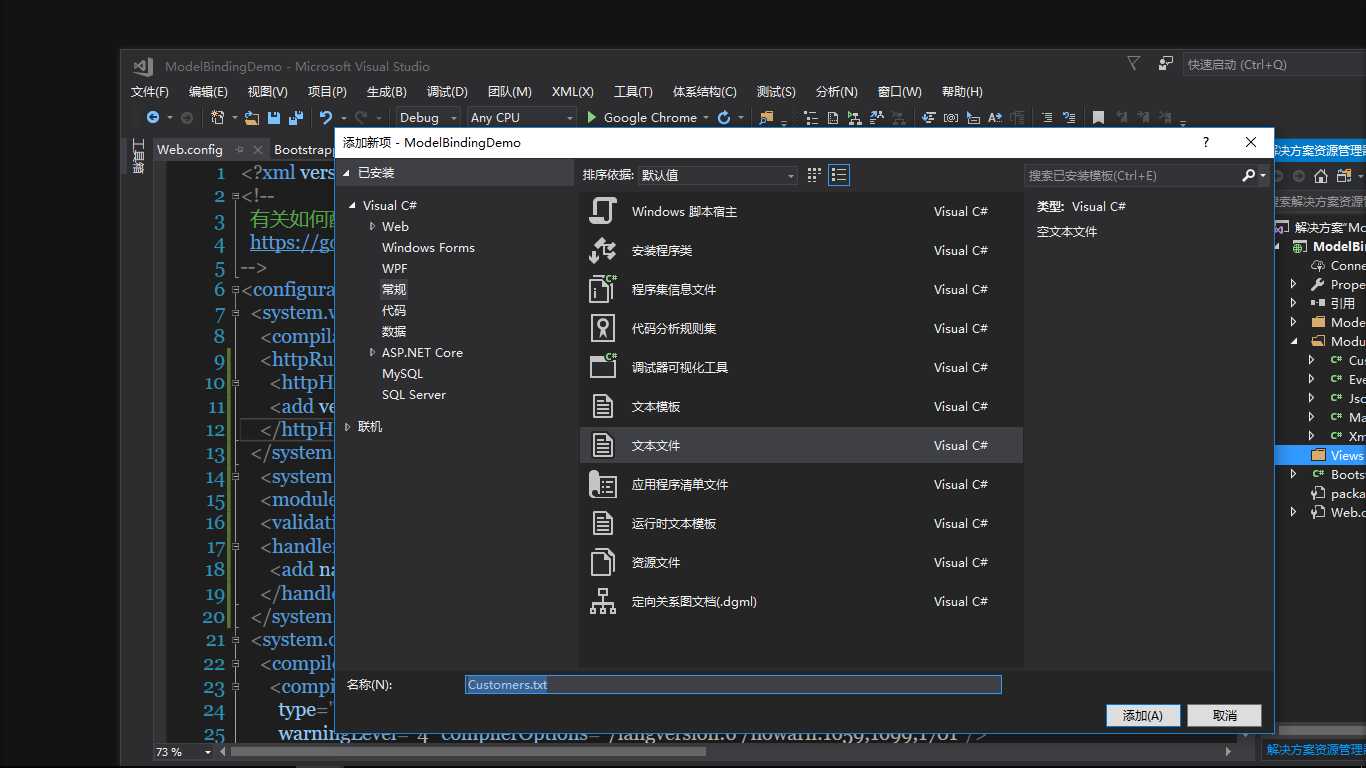Switch template view to medium icons list
The image size is (1366, 768).
point(839,175)
